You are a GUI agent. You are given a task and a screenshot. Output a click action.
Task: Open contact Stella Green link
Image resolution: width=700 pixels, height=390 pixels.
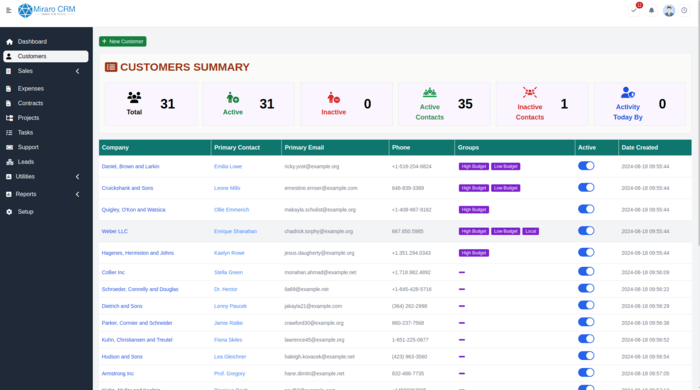click(228, 272)
